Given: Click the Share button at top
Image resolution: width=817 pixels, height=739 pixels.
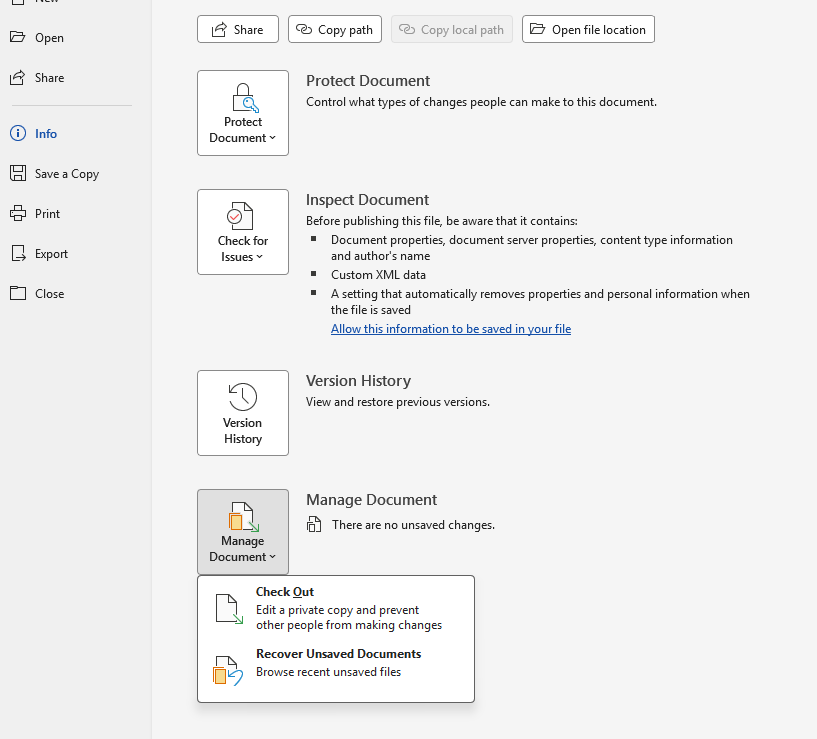Looking at the screenshot, I should (238, 29).
